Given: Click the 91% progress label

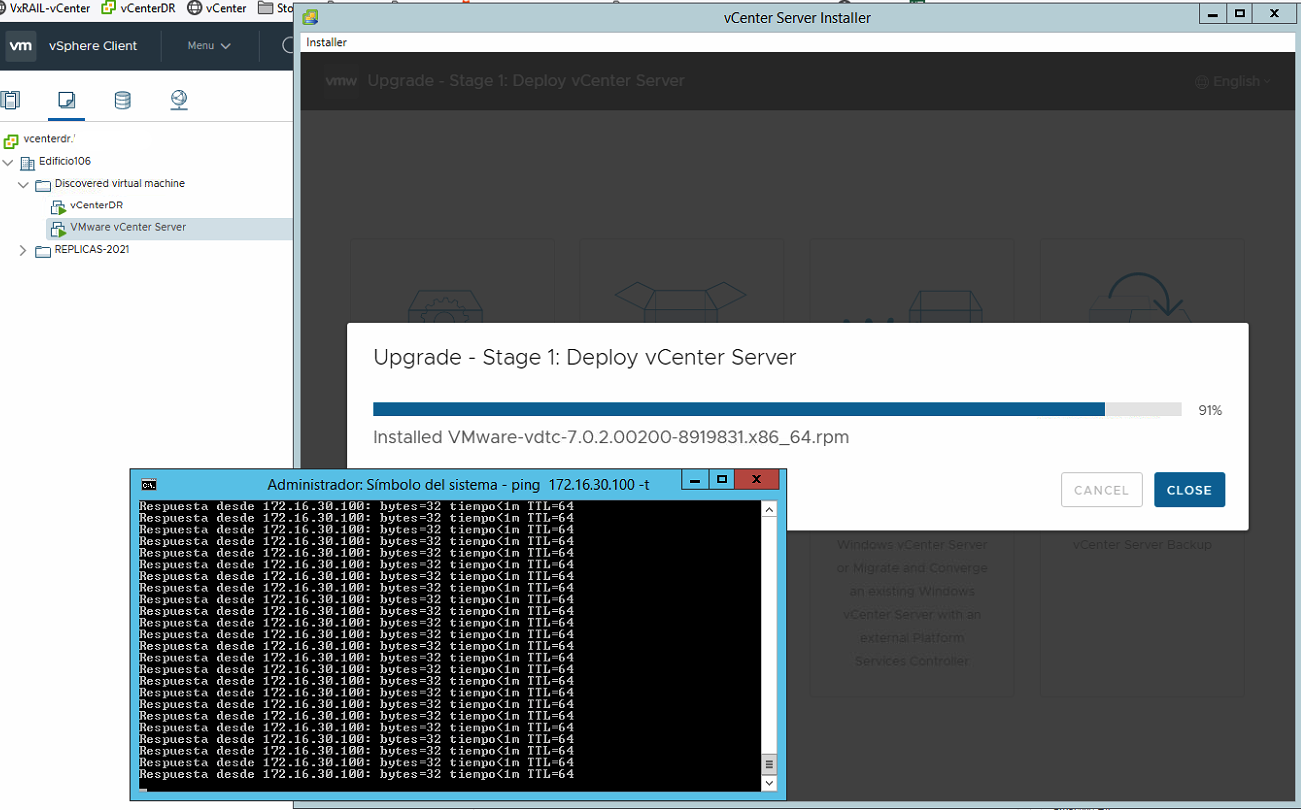Looking at the screenshot, I should coord(1210,410).
